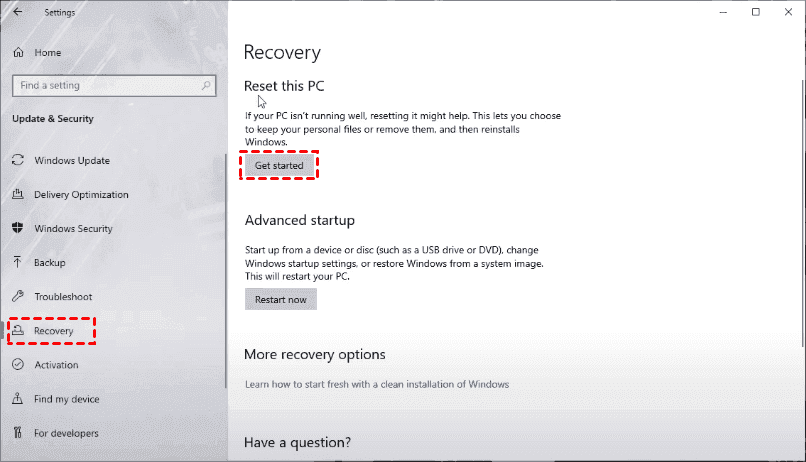Click the search magnifier icon
Viewport: 806px width, 462px height.
click(208, 86)
